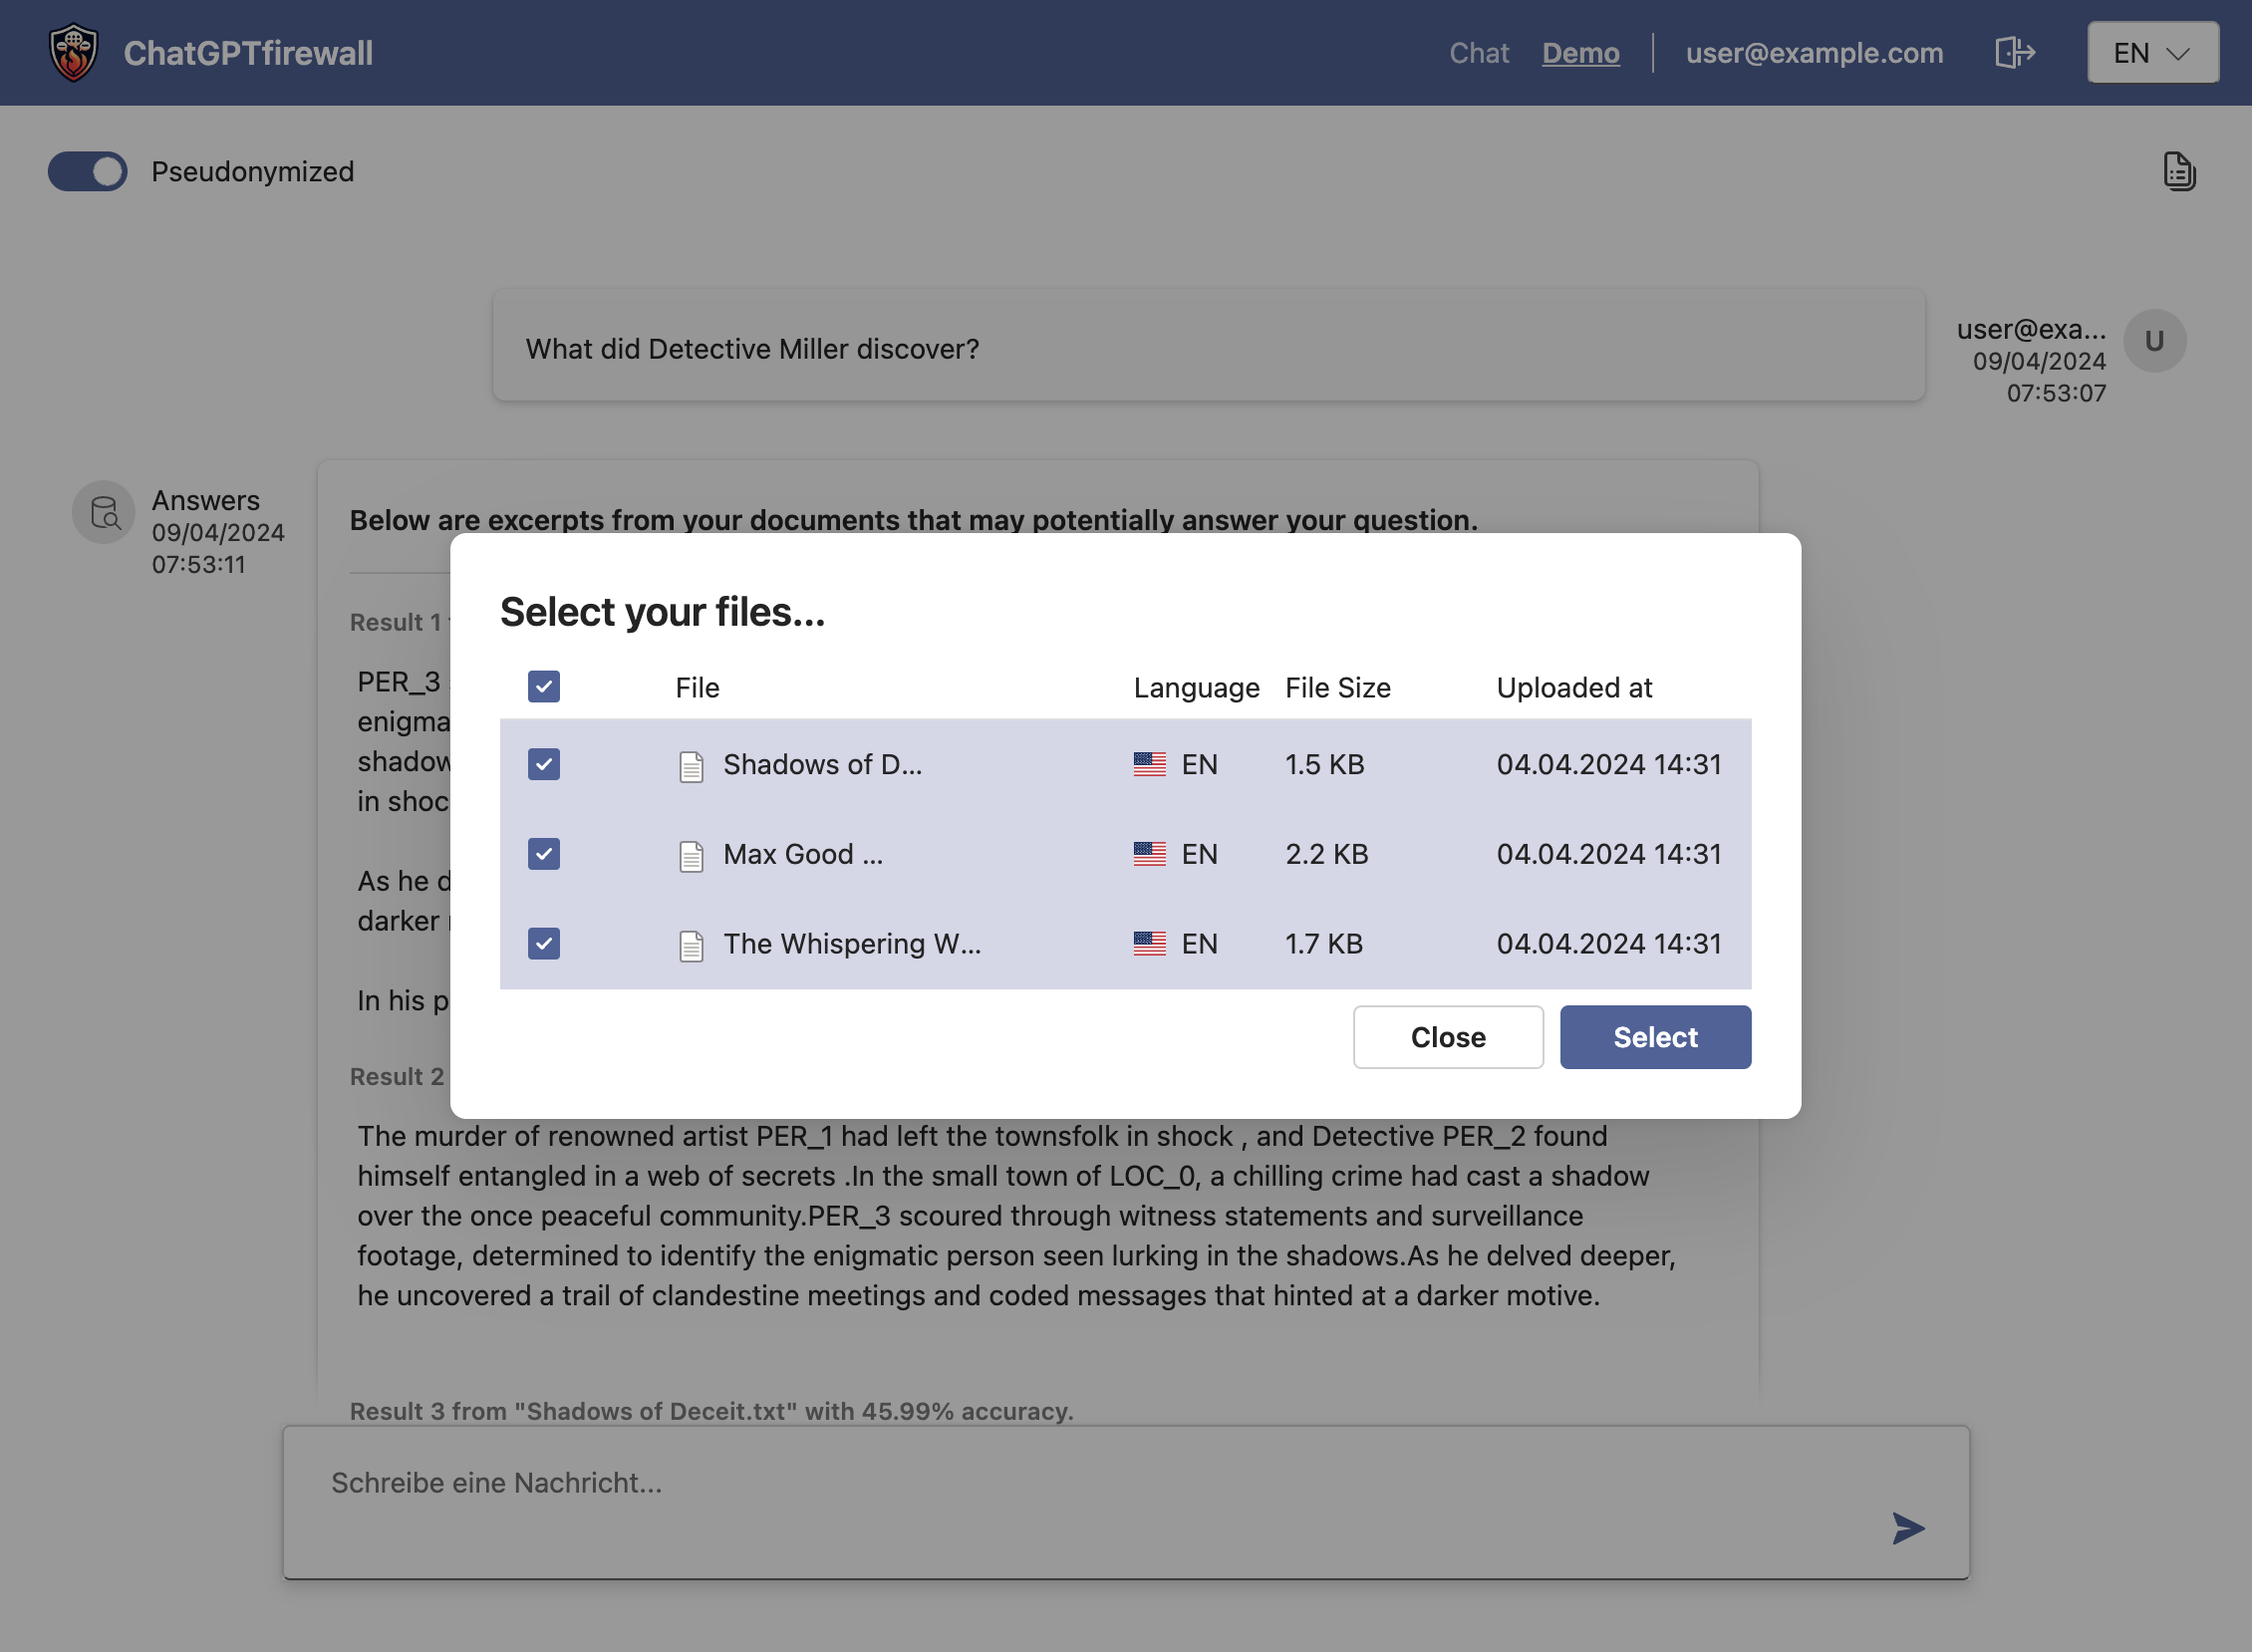Click the send message arrow icon
2252x1652 pixels.
1907,1527
